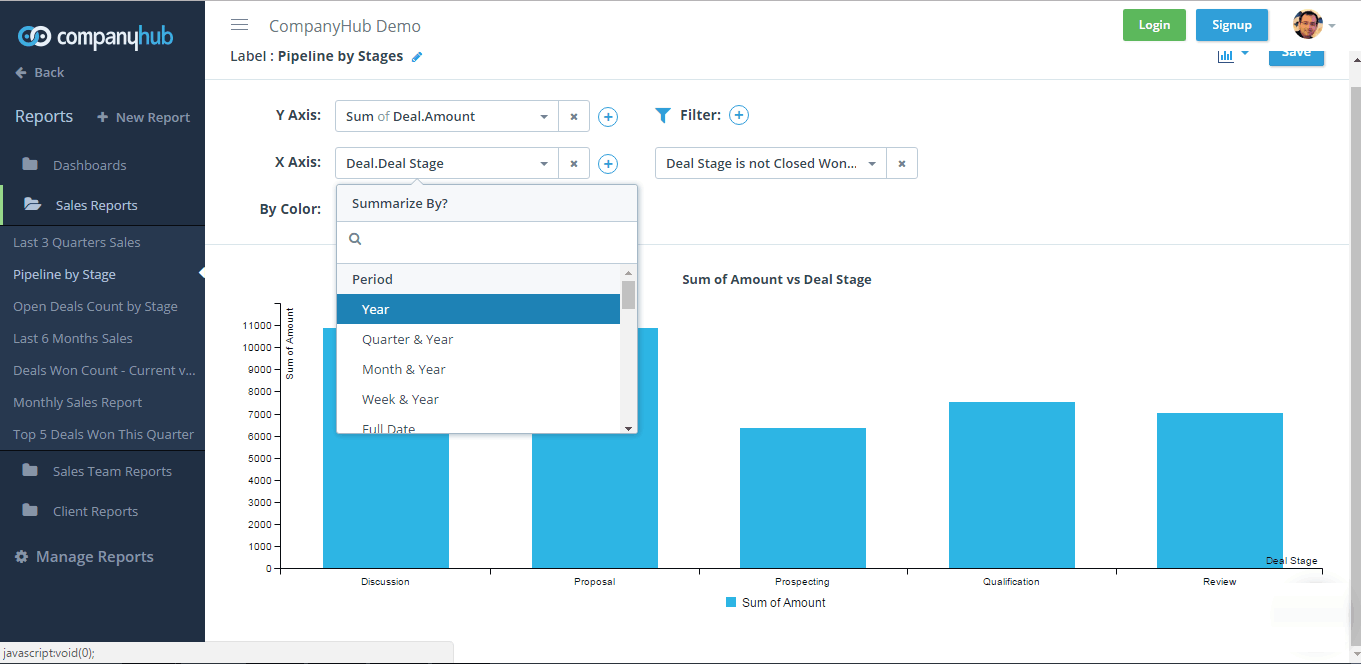Screen dimensions: 1361x664
Task: Expand the Sum of Deal.Amount dropdown
Action: coord(544,117)
